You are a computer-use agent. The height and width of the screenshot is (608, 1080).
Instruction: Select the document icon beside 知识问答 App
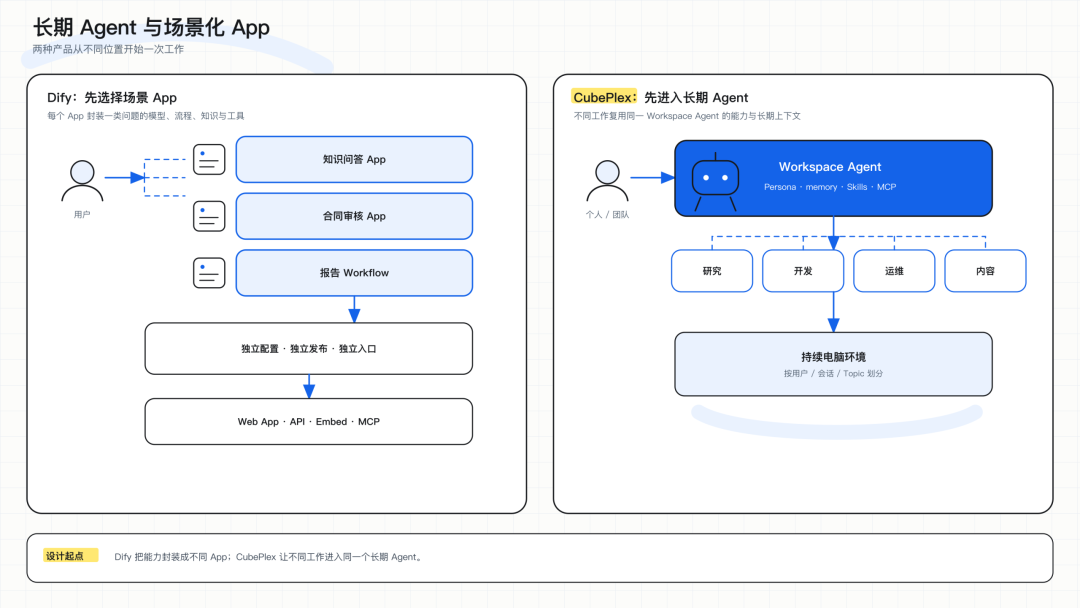(209, 160)
